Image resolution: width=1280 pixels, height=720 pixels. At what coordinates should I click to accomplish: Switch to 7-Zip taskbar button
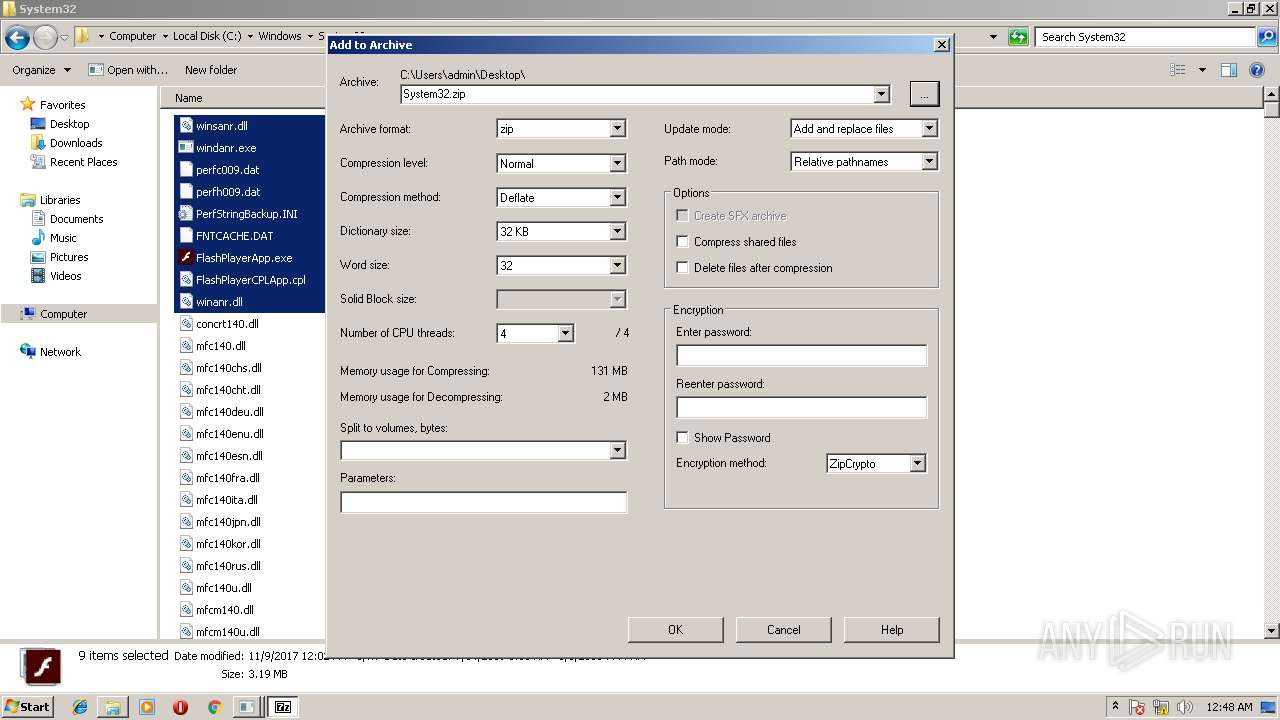coord(283,707)
